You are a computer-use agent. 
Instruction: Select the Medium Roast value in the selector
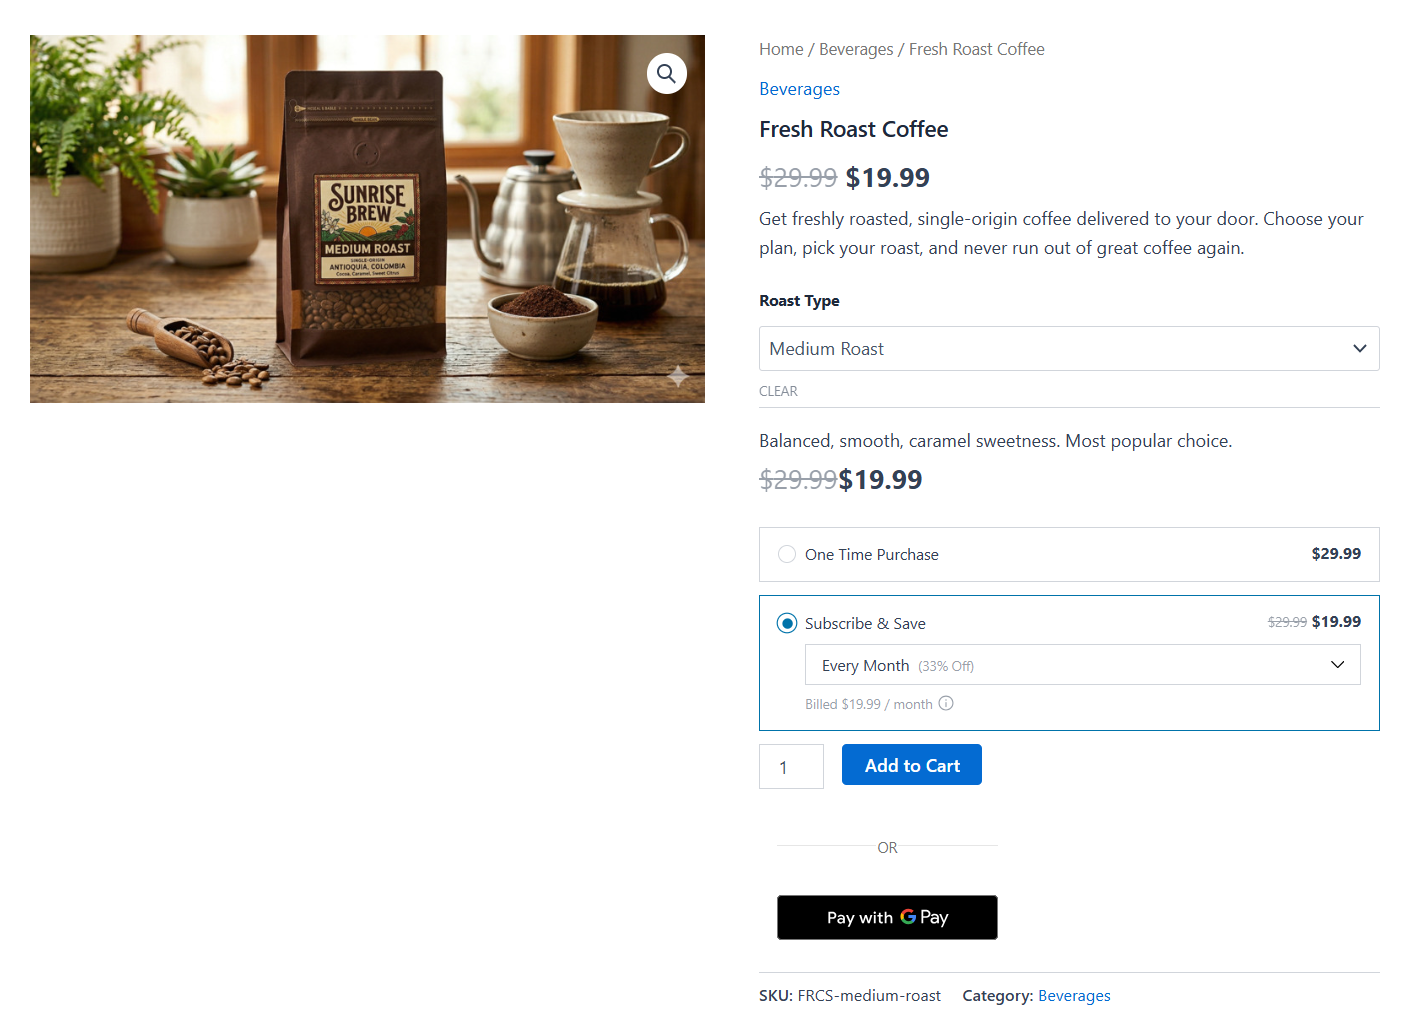pos(826,348)
